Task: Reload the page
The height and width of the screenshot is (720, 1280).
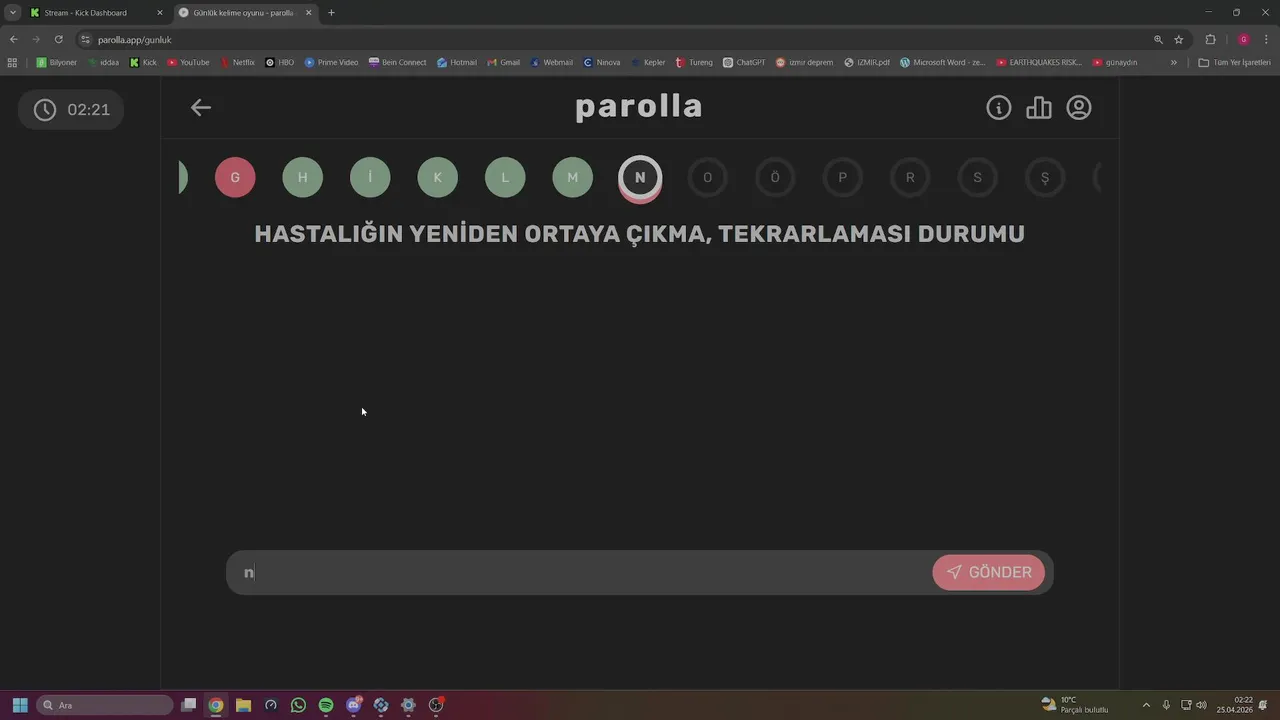Action: click(59, 39)
